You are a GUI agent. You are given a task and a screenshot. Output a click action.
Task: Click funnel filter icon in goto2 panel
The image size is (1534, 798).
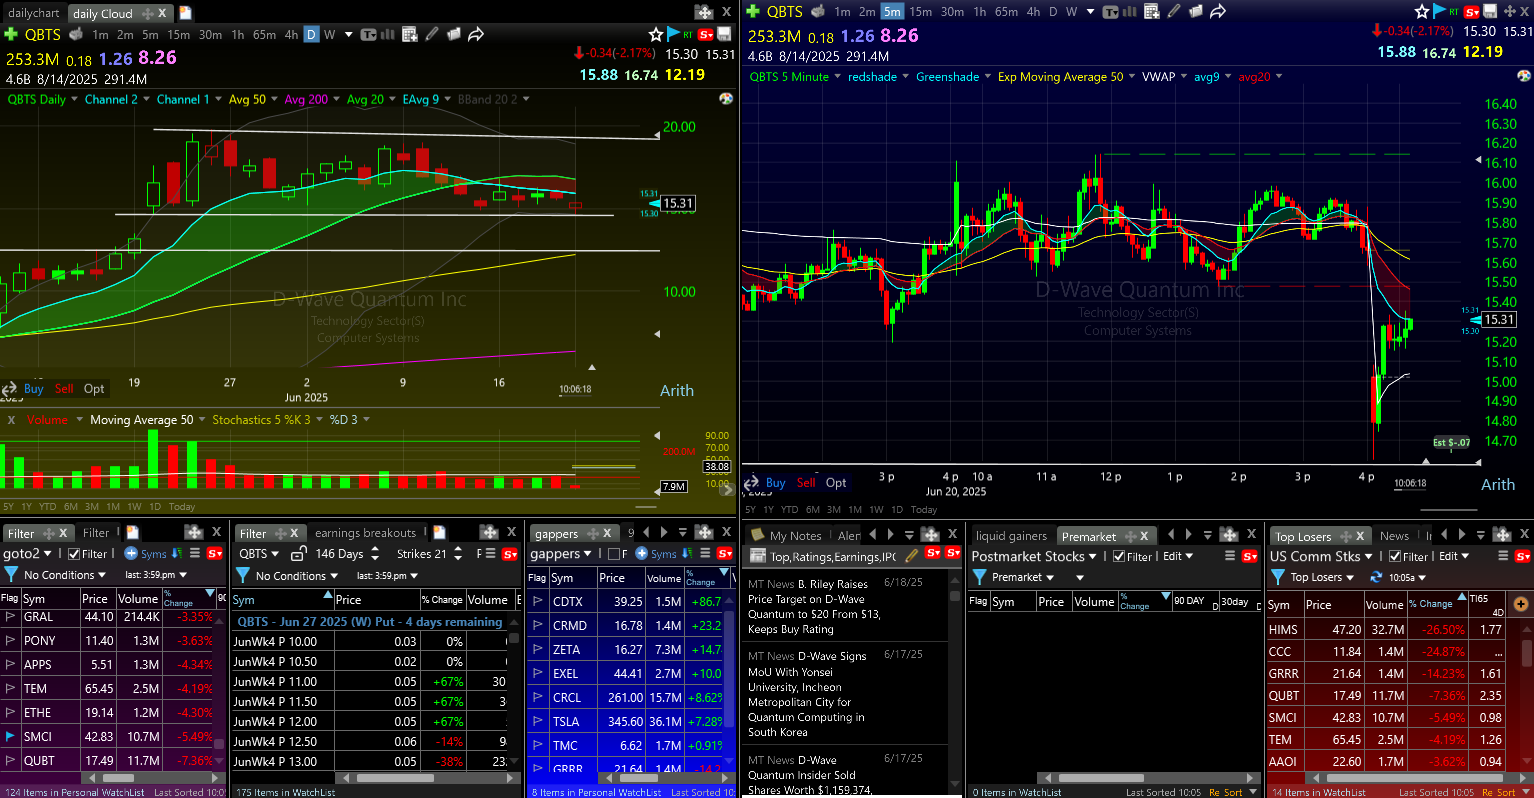(x=11, y=575)
